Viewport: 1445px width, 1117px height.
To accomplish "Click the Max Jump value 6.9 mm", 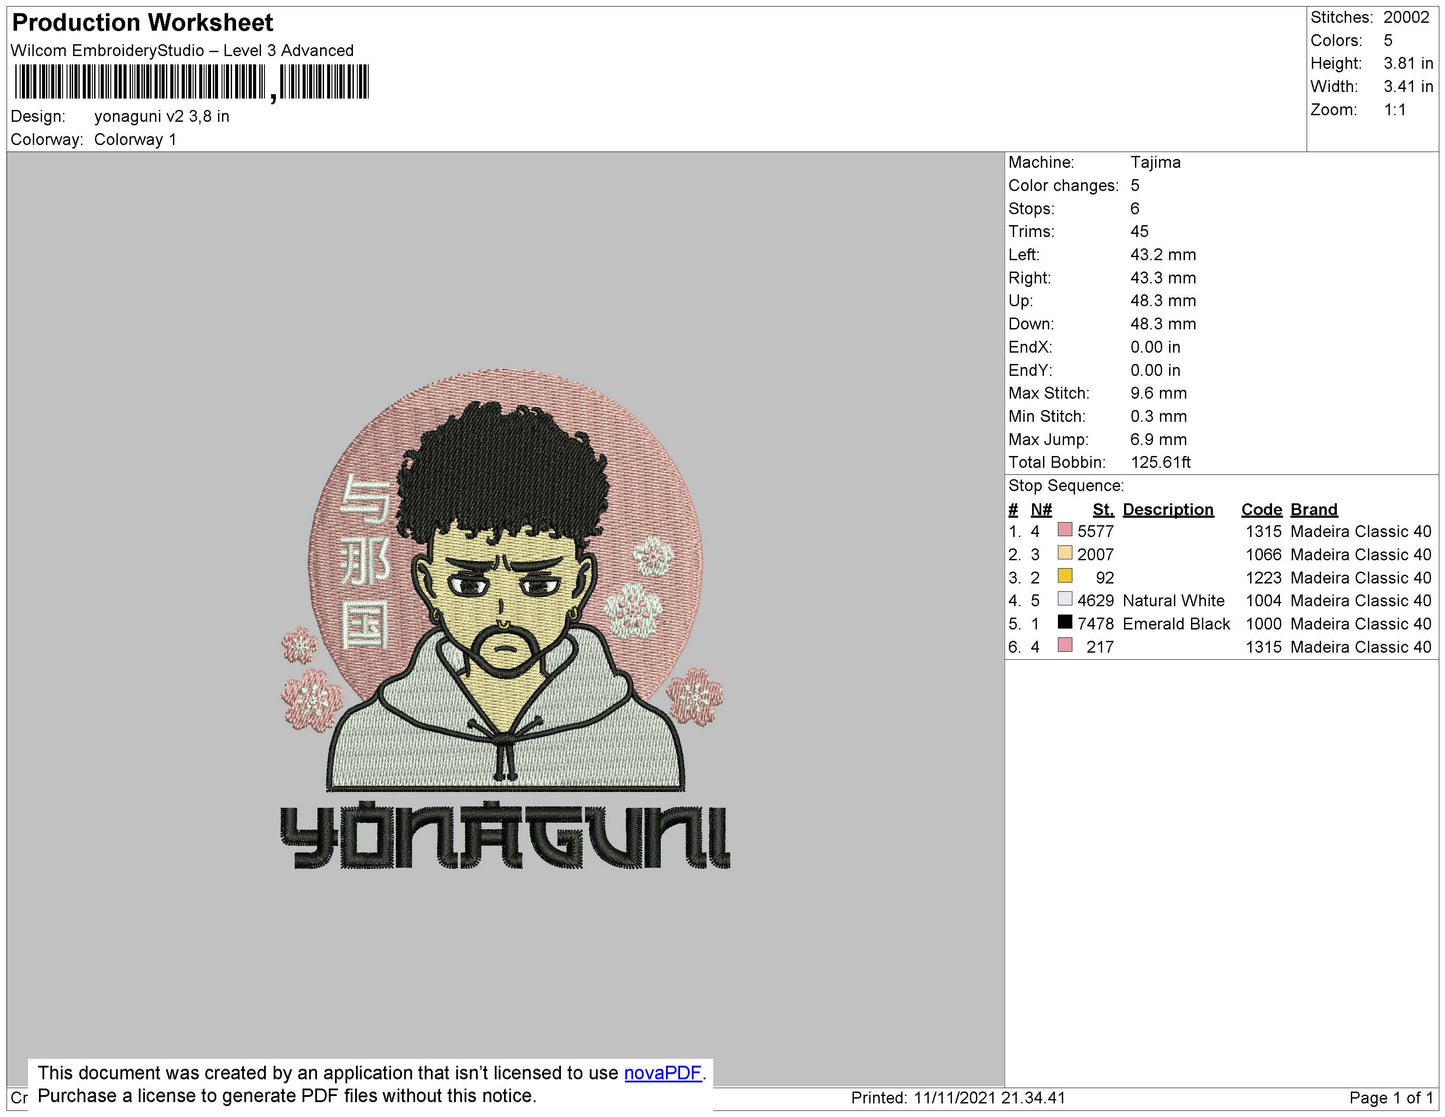I will click(x=1158, y=439).
